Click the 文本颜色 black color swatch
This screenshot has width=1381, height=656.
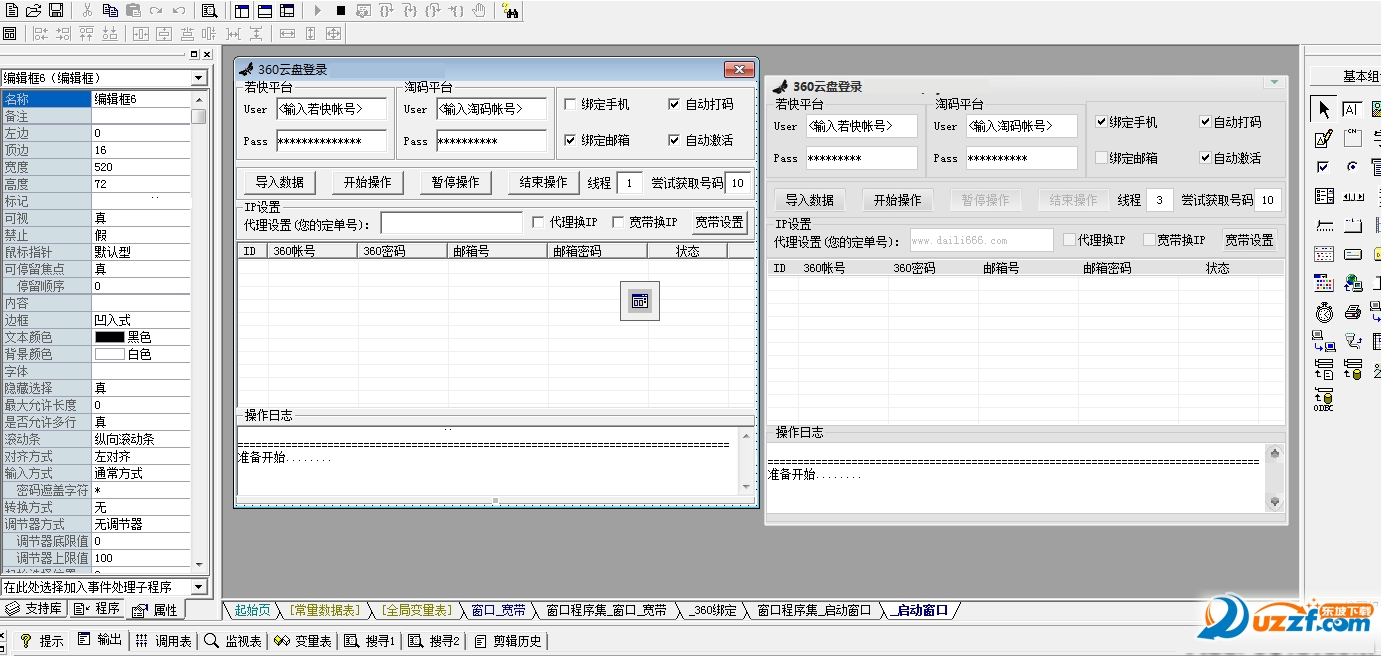click(110, 337)
